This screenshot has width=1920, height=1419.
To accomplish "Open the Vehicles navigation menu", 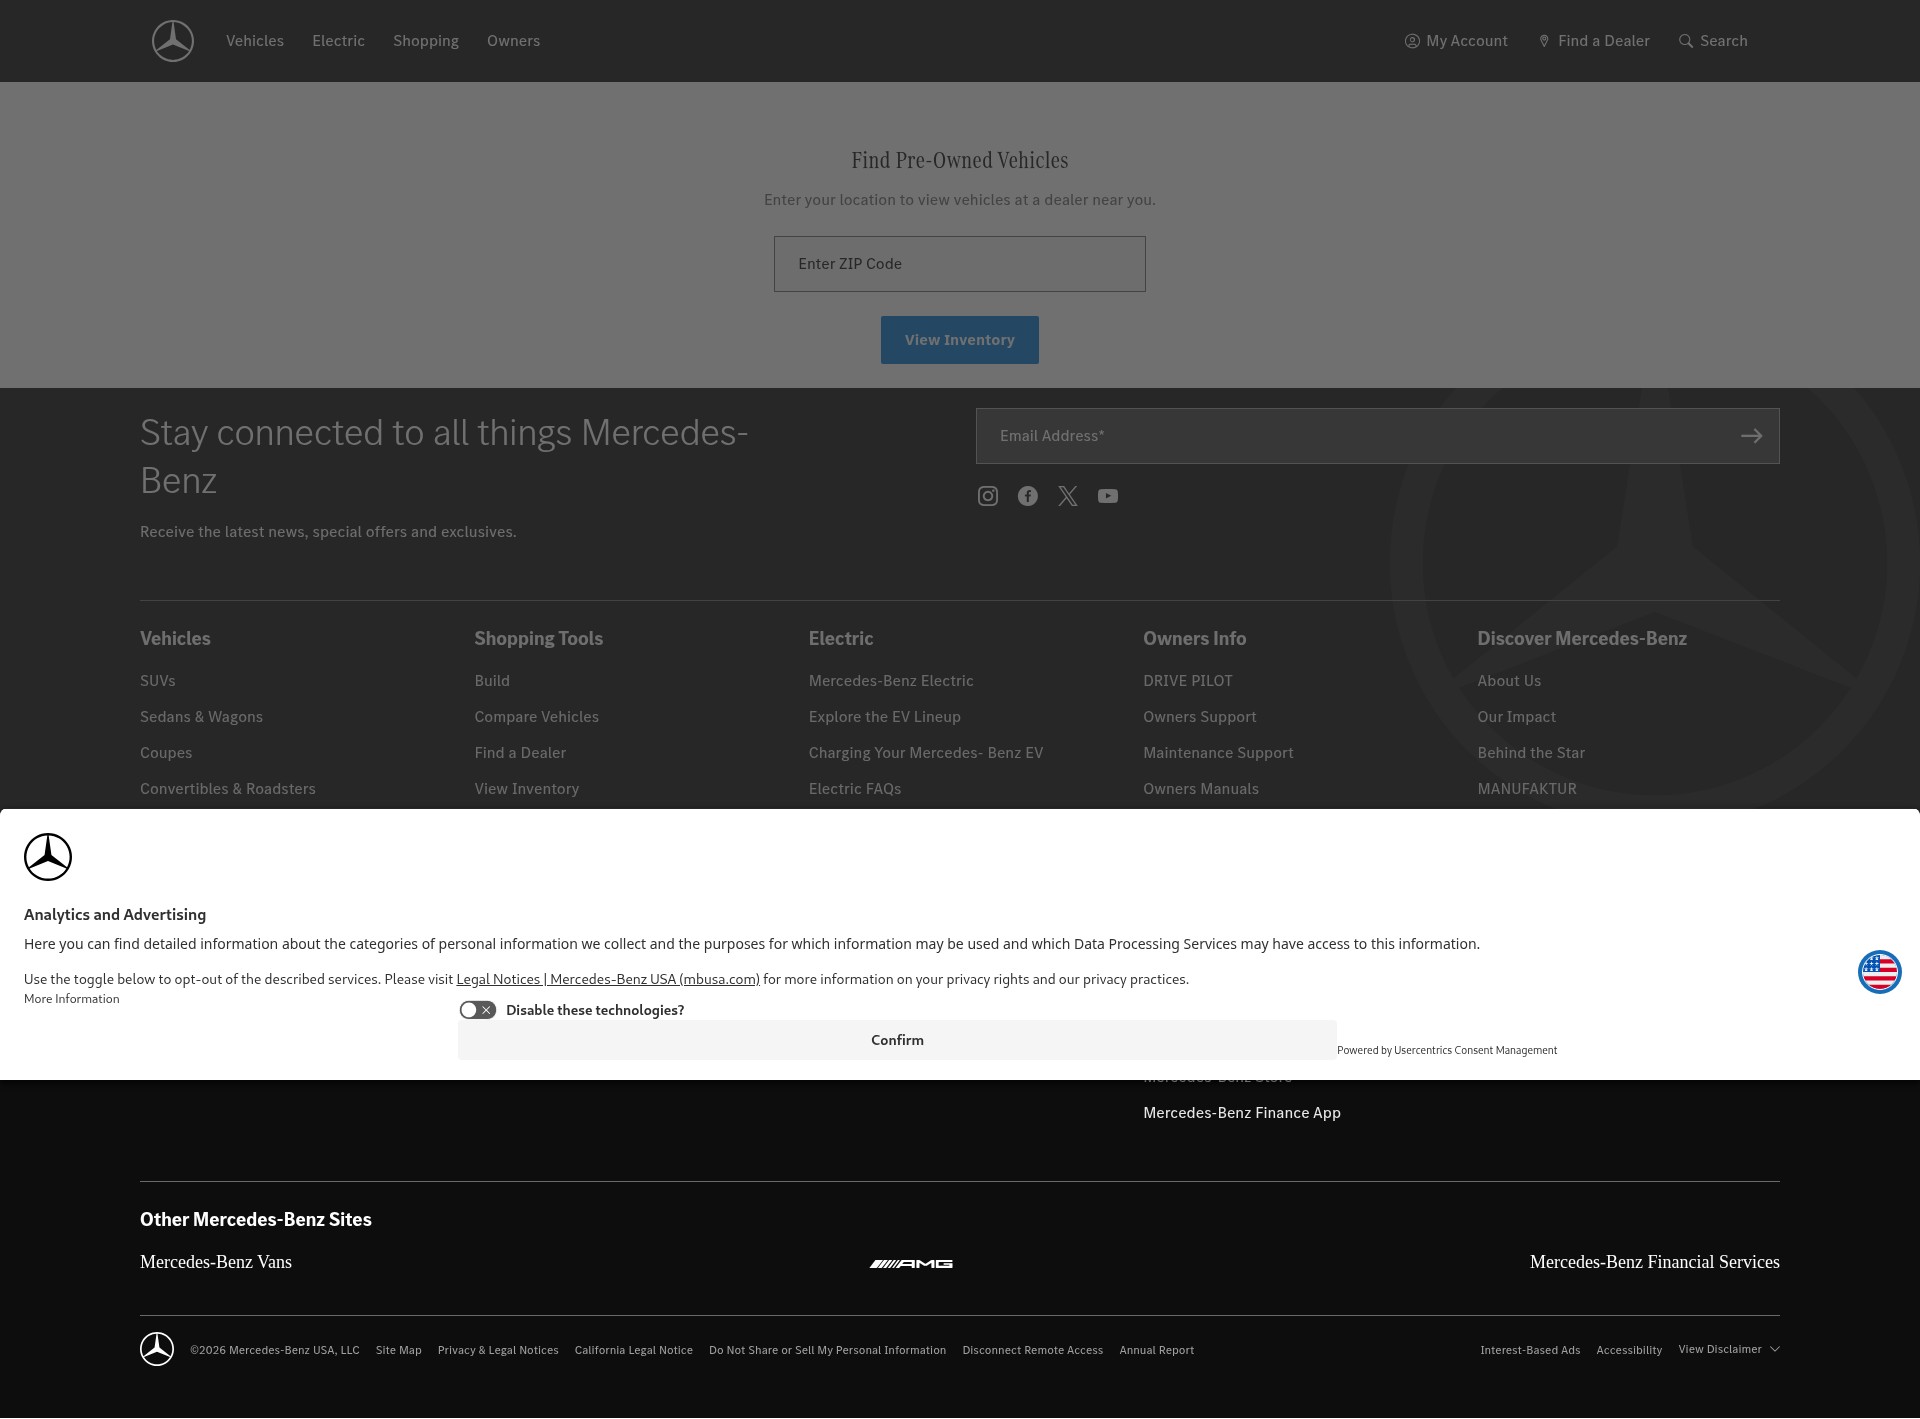I will (255, 41).
